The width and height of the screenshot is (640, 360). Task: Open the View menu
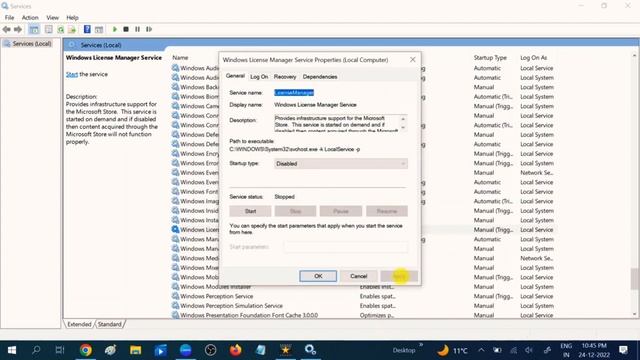click(52, 18)
